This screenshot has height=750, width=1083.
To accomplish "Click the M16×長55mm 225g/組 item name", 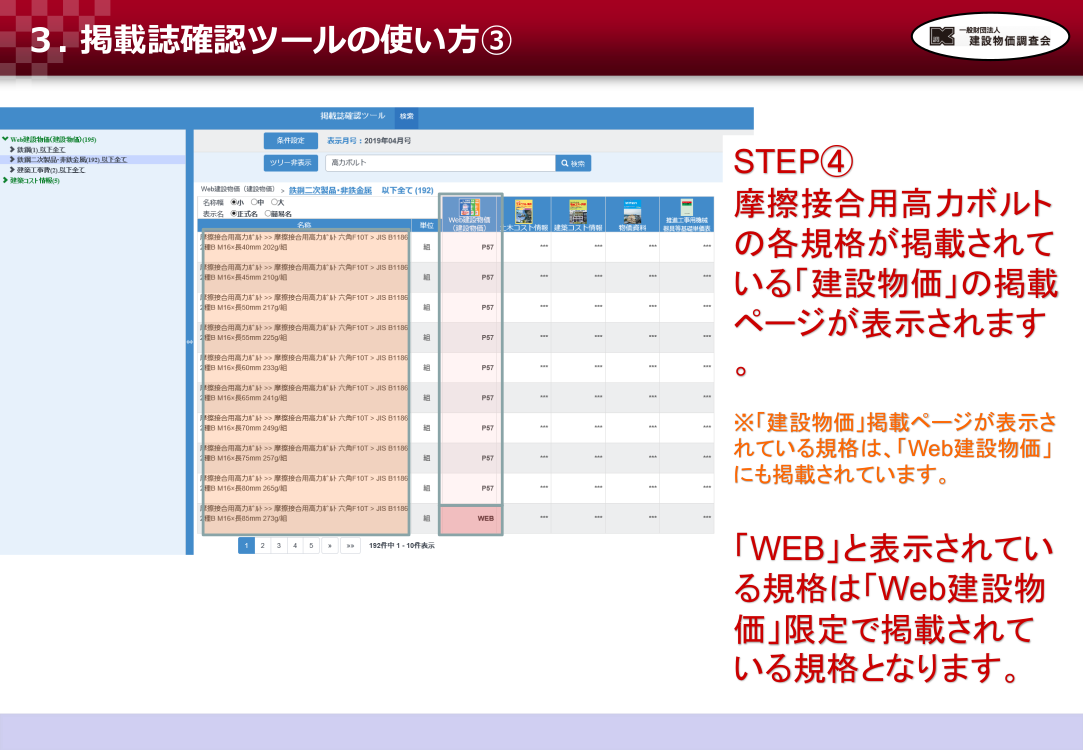I will tap(305, 333).
